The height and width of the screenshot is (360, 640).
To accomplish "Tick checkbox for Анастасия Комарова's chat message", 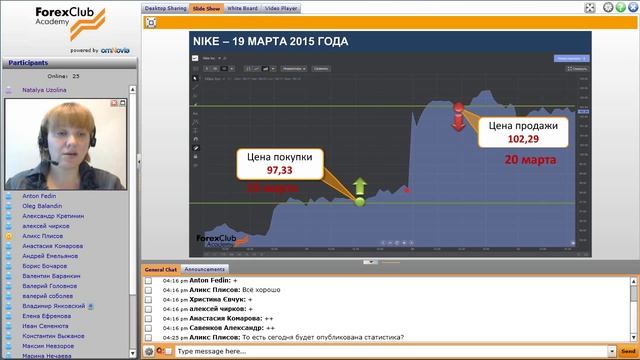I will [x=149, y=319].
